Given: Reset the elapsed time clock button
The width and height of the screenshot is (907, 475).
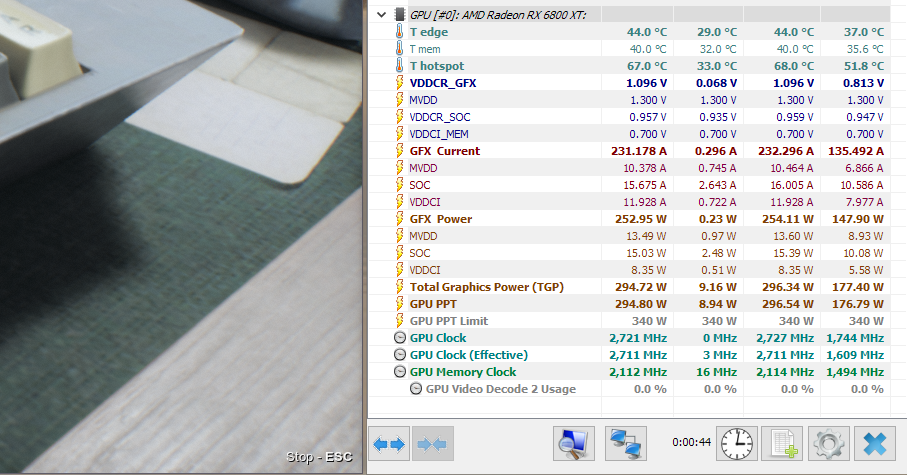Looking at the screenshot, I should tap(736, 444).
